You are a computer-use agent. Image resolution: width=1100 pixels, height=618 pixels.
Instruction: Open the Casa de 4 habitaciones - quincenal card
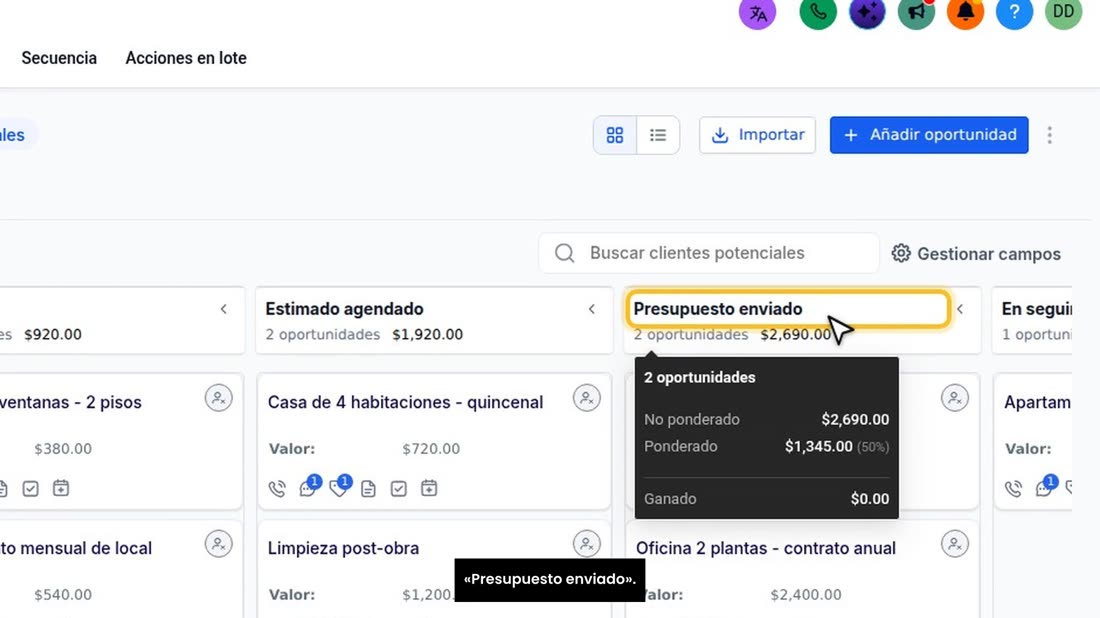pyautogui.click(x=405, y=402)
